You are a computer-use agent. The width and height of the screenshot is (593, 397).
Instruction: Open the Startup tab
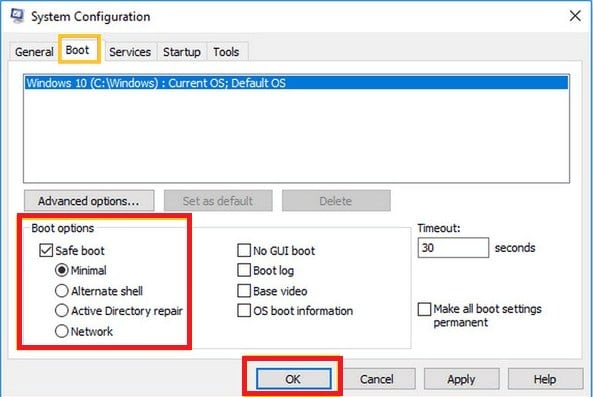[182, 52]
